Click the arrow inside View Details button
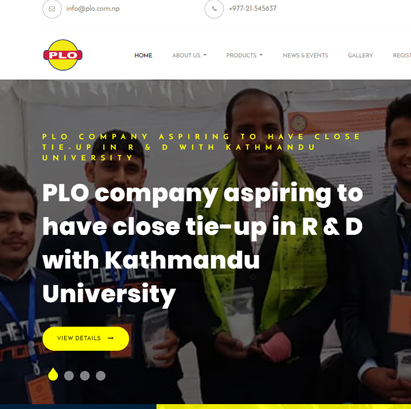This screenshot has height=409, width=411. [x=111, y=338]
